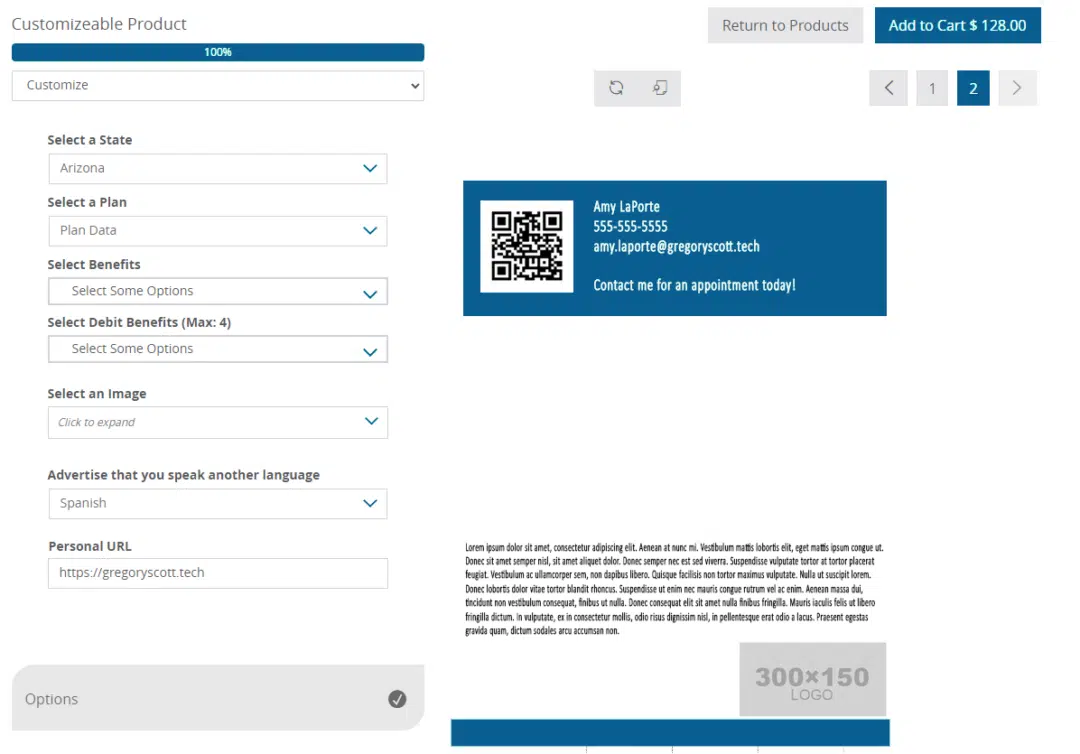Click the 100% progress bar
Viewport: 1080px width, 754px height.
(217, 52)
